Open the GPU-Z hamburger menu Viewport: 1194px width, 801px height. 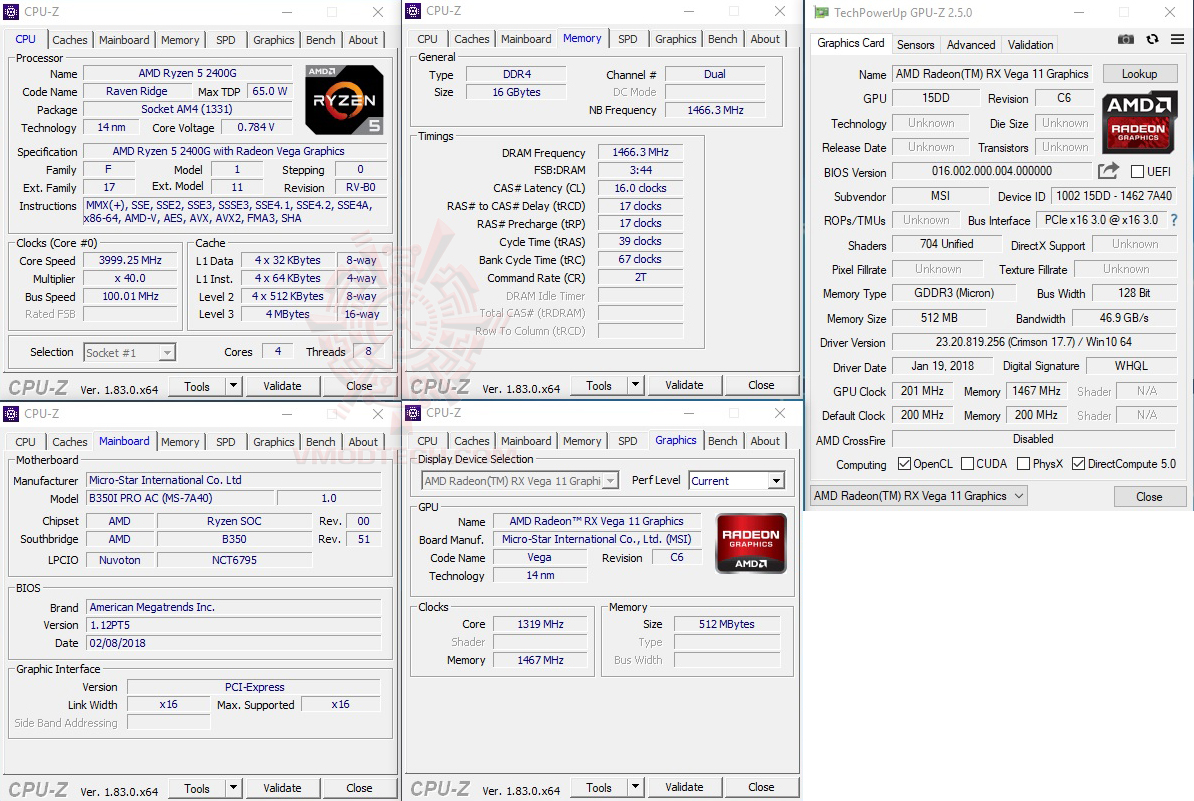(x=1177, y=40)
